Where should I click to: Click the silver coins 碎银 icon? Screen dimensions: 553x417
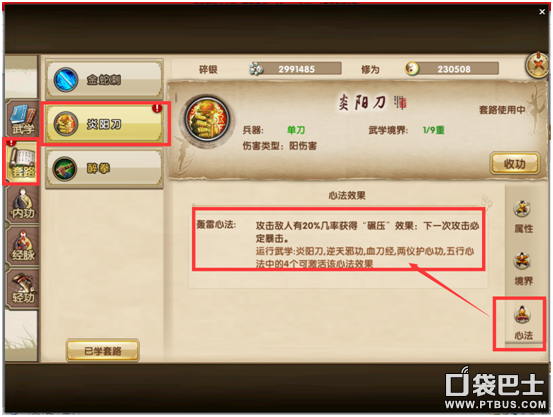[x=256, y=68]
